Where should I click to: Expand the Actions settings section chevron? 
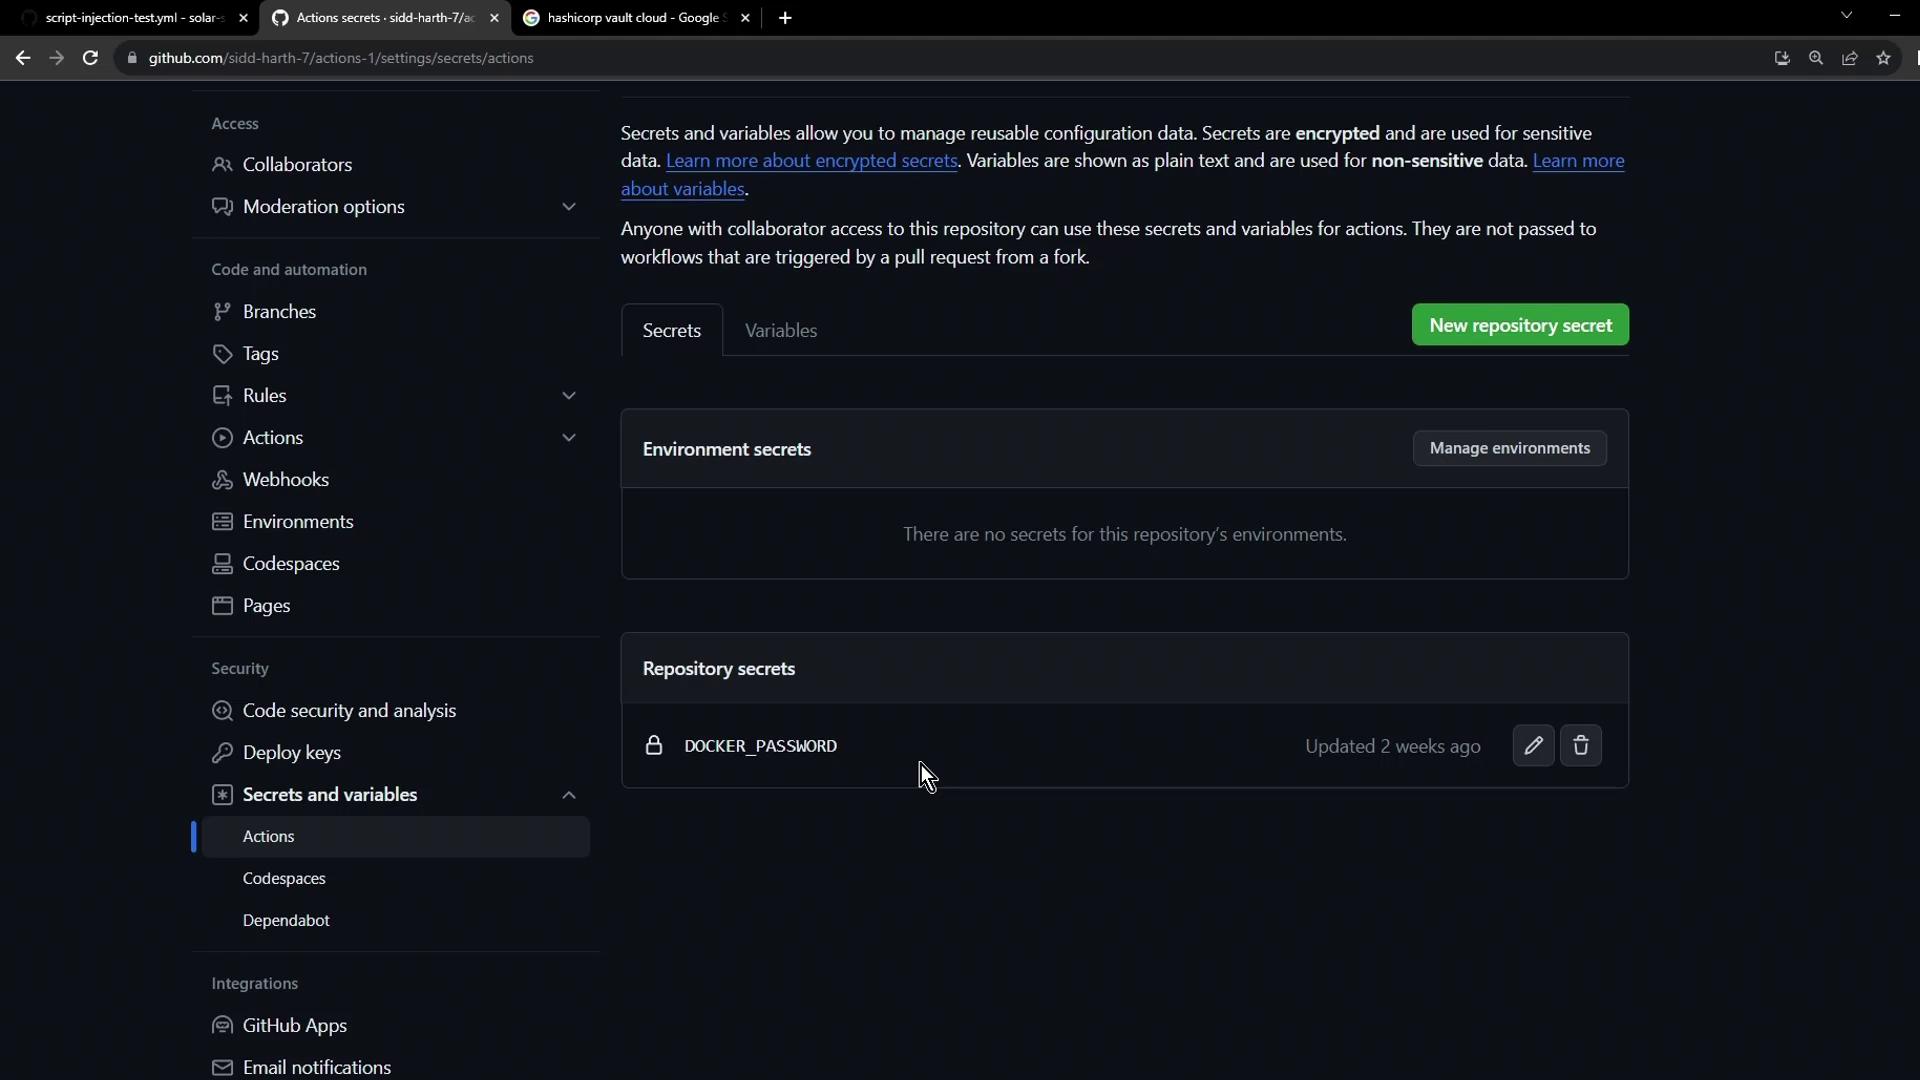click(x=569, y=438)
